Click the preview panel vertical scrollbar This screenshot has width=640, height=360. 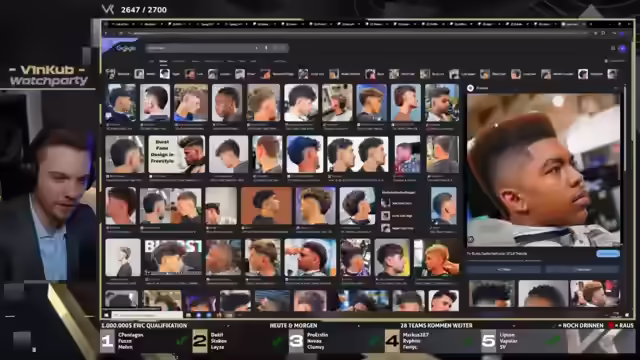[624, 131]
